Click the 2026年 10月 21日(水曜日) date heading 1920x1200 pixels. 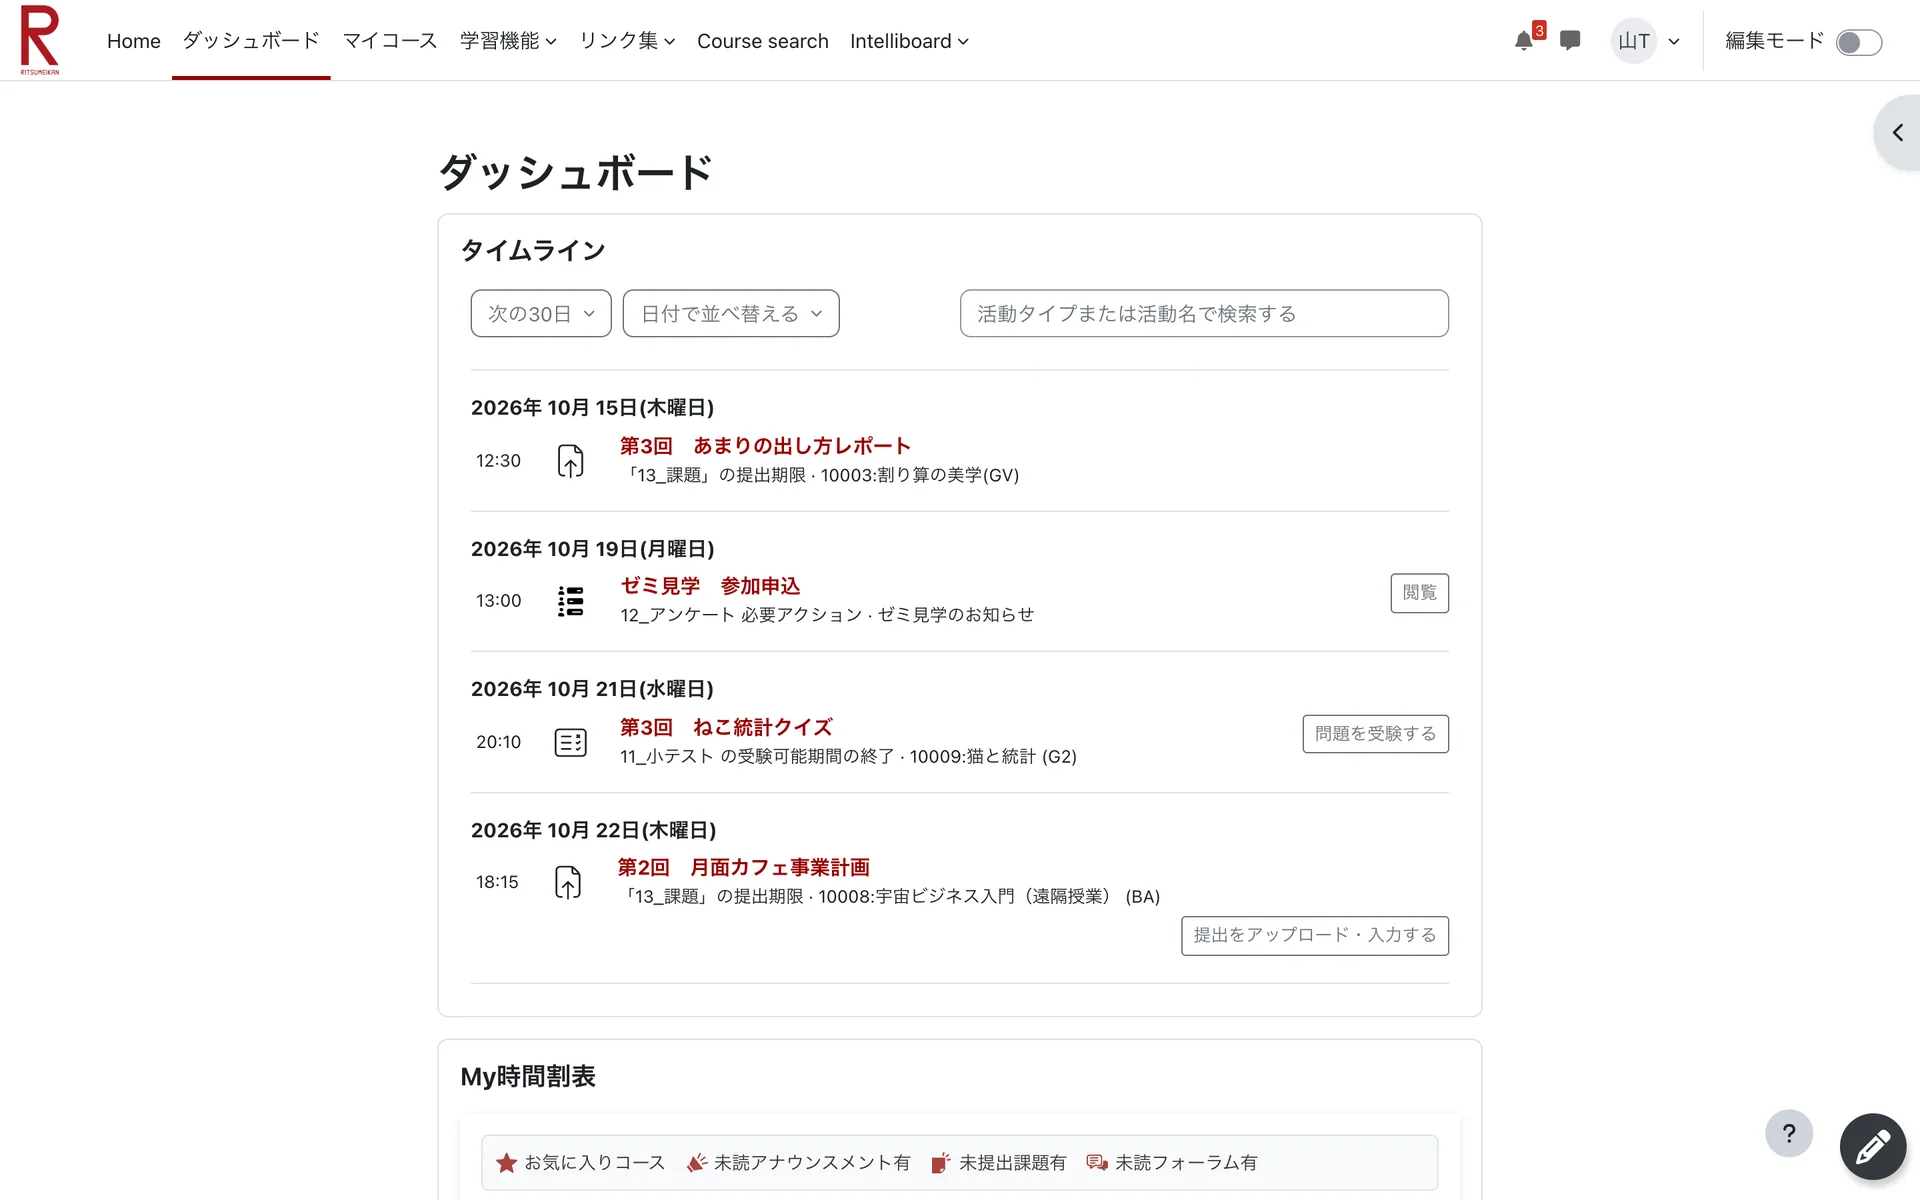click(x=592, y=689)
